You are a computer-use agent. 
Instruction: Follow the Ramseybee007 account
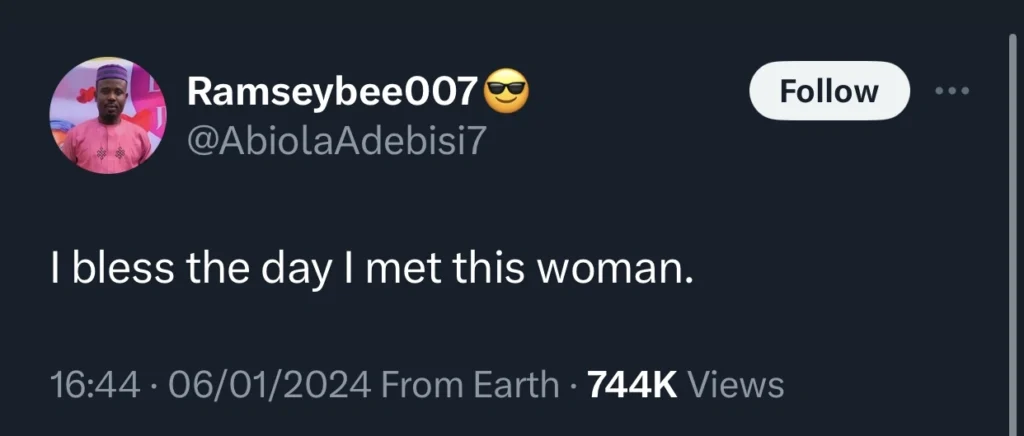point(828,91)
